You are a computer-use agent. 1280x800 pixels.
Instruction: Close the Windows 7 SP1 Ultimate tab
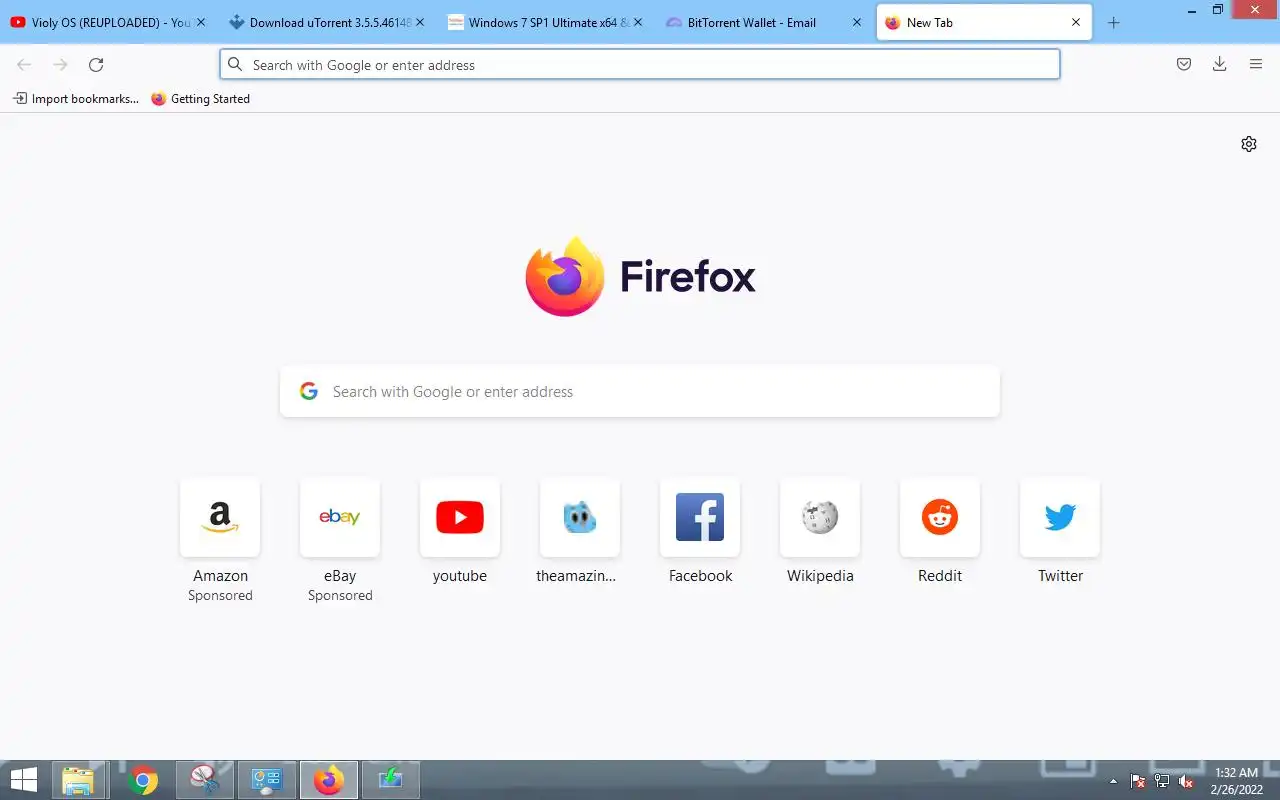[638, 22]
